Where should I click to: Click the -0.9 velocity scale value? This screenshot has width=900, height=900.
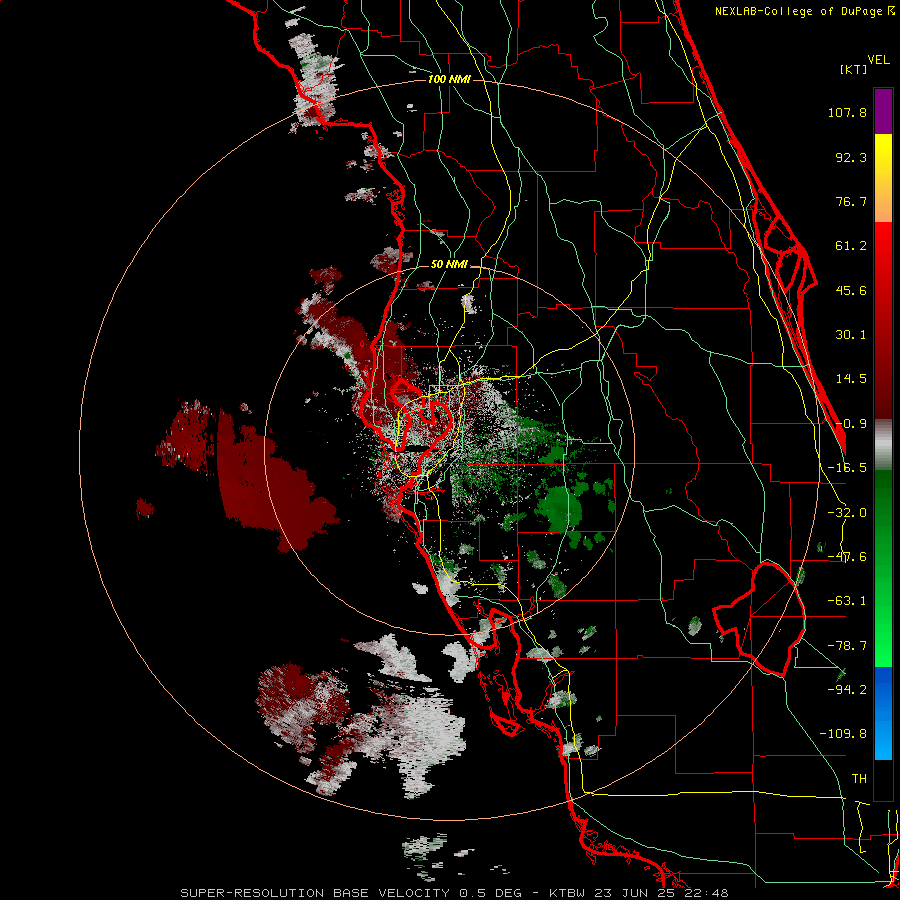click(851, 424)
